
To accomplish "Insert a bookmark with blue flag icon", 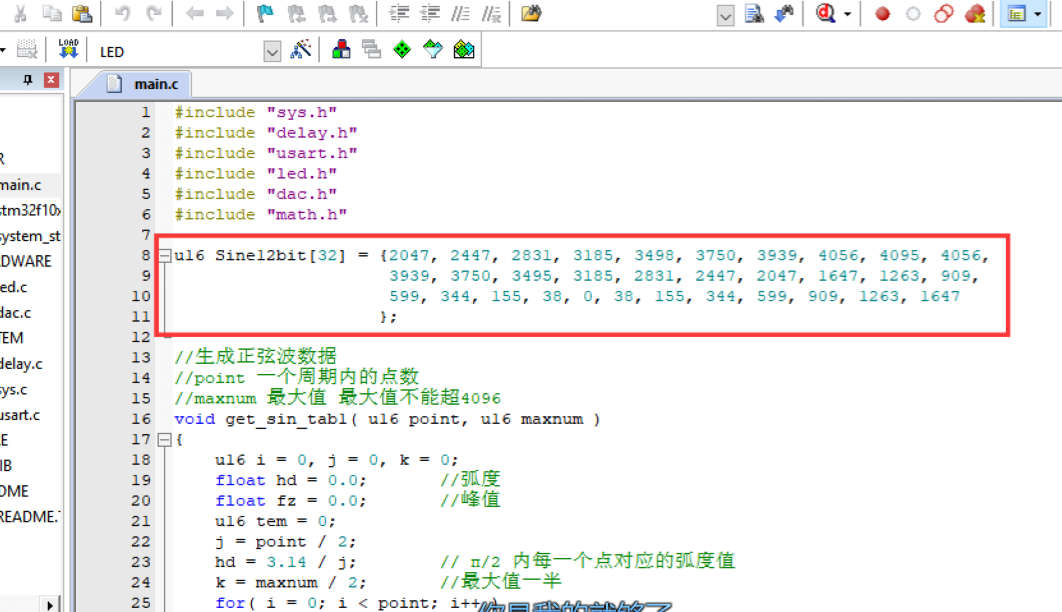I will click(265, 14).
